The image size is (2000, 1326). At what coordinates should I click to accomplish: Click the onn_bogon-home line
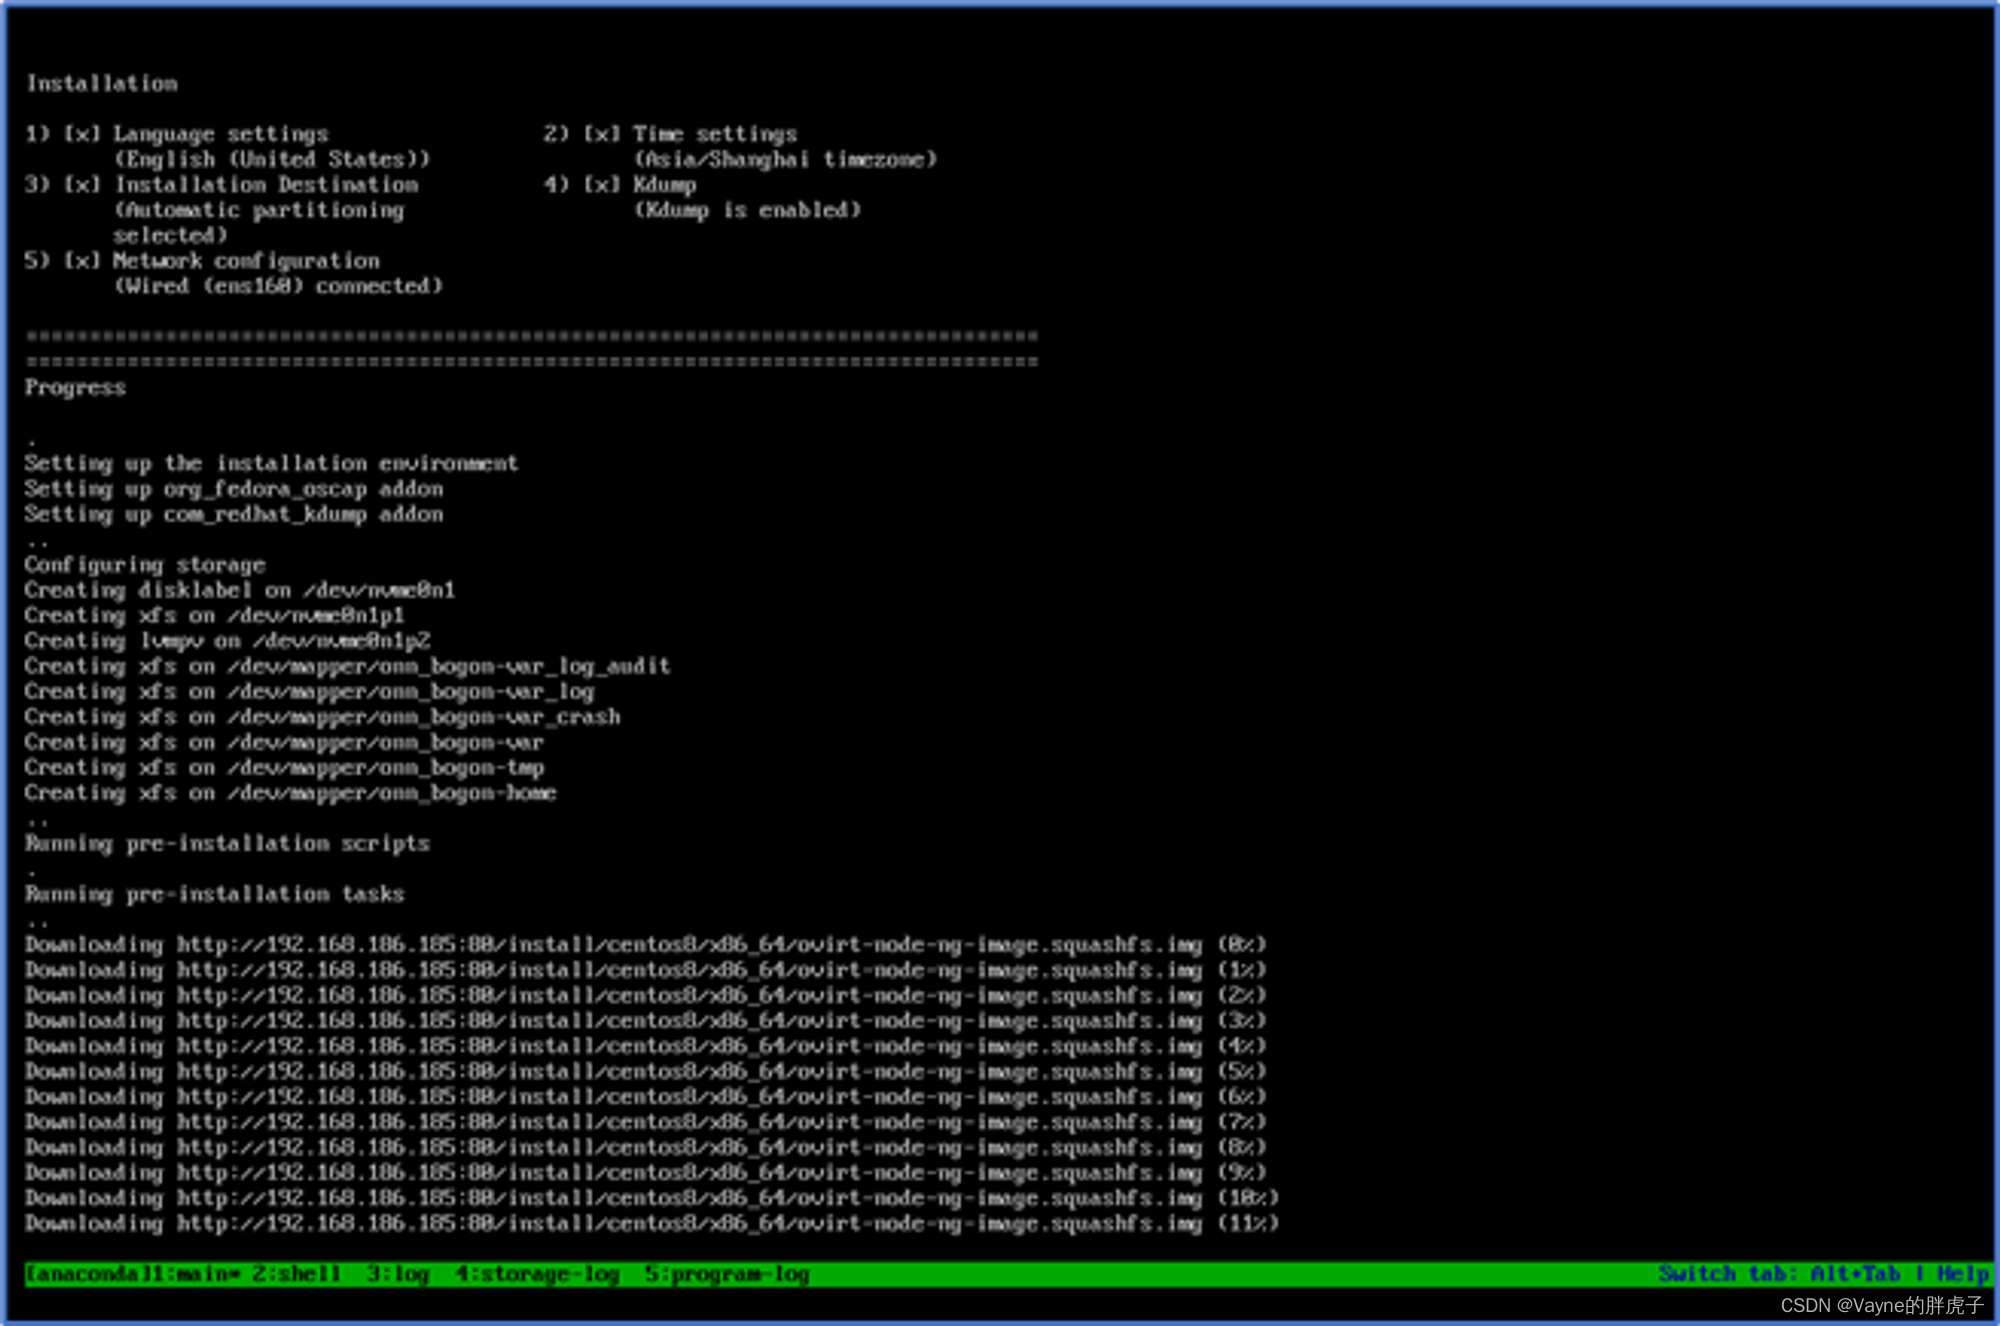(x=291, y=793)
